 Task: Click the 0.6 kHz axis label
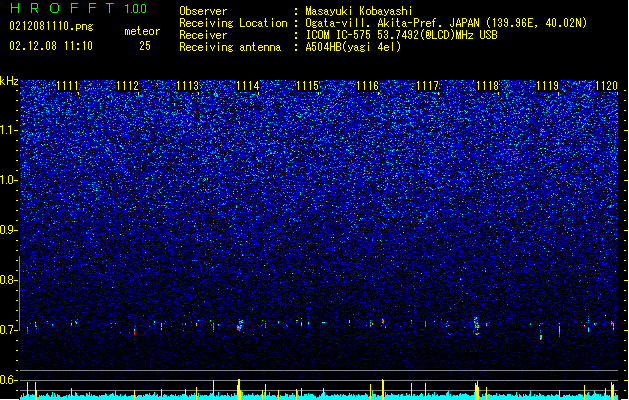pos(9,380)
